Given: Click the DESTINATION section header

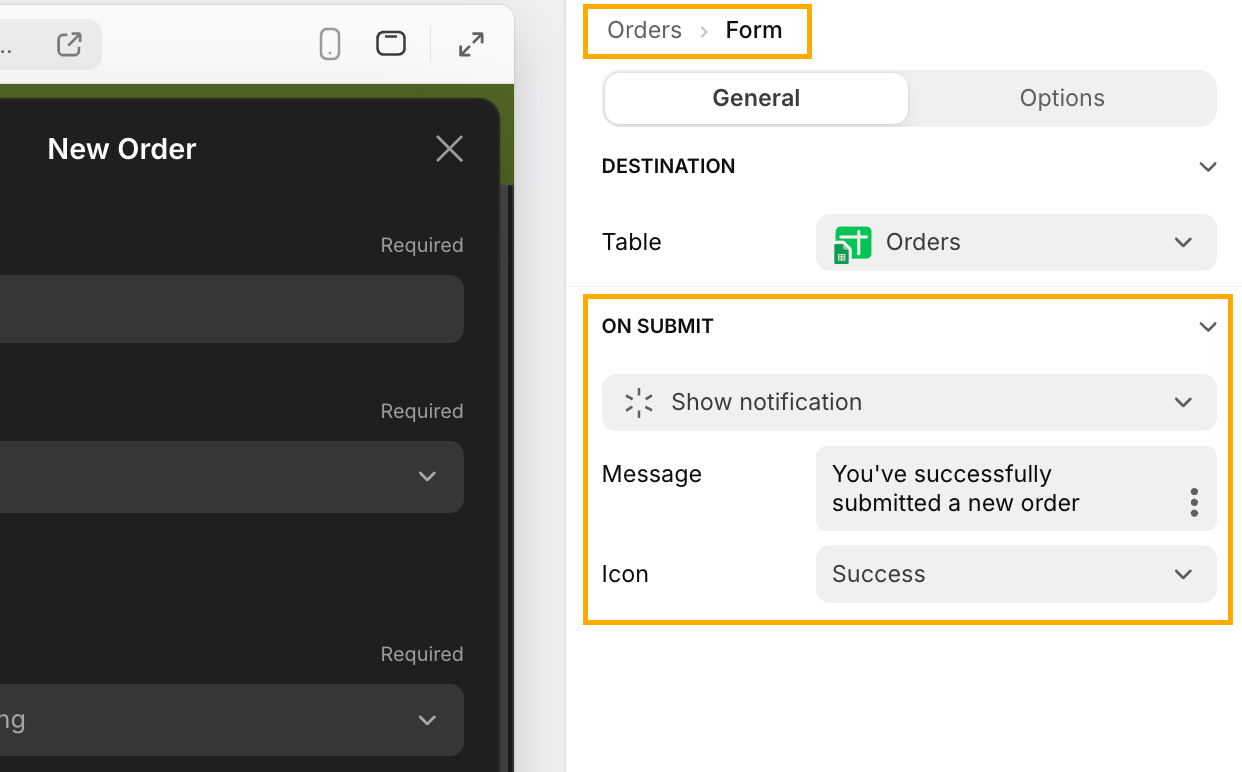Looking at the screenshot, I should click(x=668, y=166).
